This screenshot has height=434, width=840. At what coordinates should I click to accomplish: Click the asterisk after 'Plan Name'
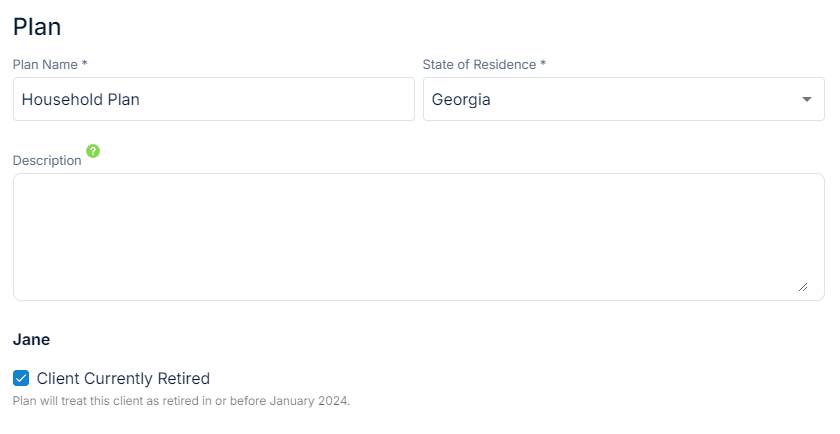click(85, 64)
